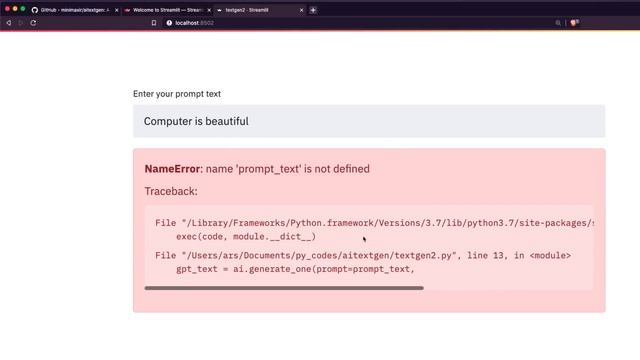The width and height of the screenshot is (640, 360).
Task: Open a new tab with the plus button
Action: pyautogui.click(x=313, y=10)
